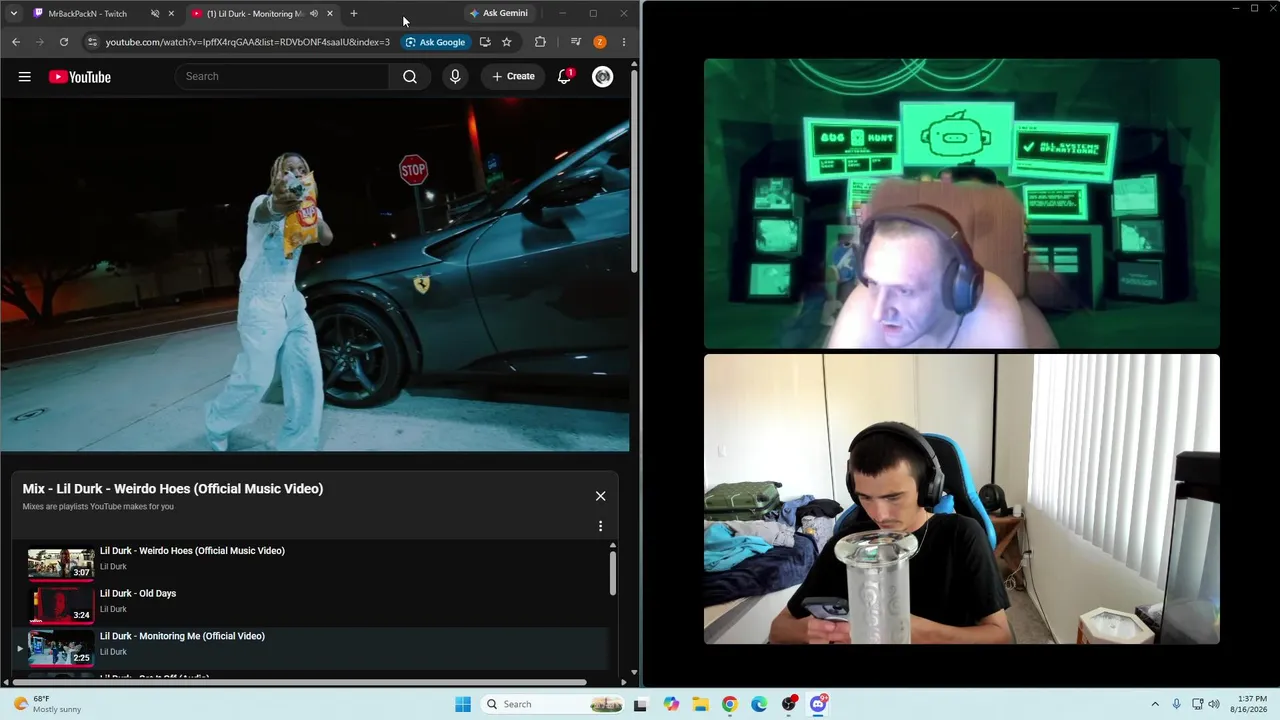
Task: Click the mix playlist vertical scrollbar
Action: coord(613,572)
